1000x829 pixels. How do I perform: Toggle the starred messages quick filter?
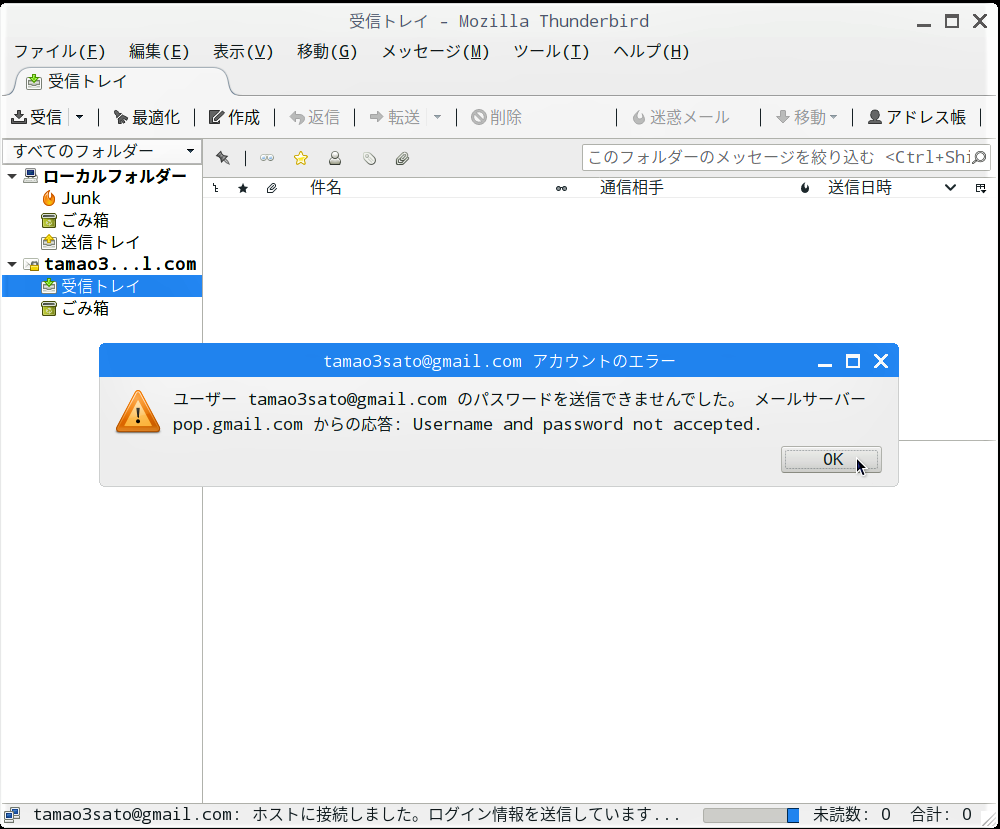(300, 158)
